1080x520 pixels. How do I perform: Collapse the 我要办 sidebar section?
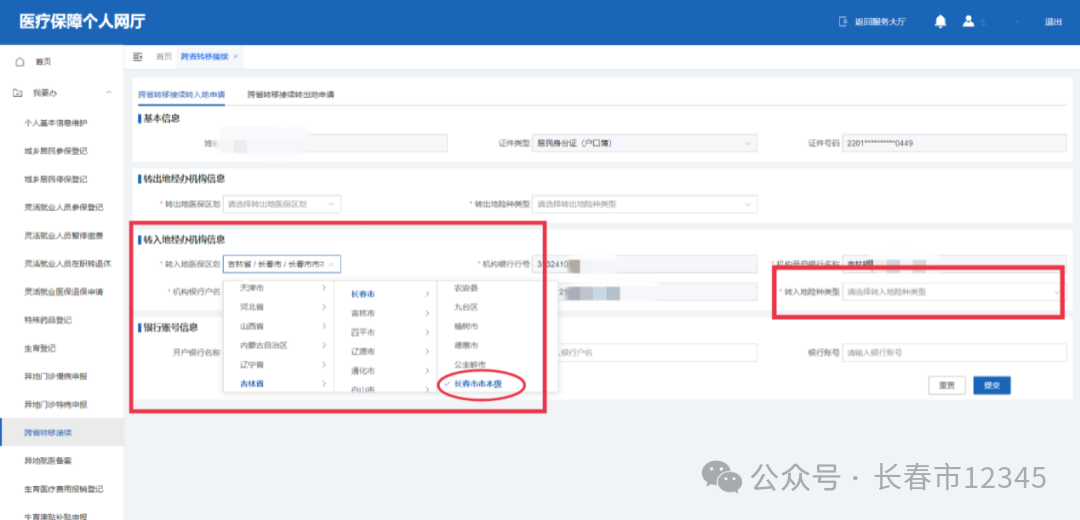tap(108, 92)
